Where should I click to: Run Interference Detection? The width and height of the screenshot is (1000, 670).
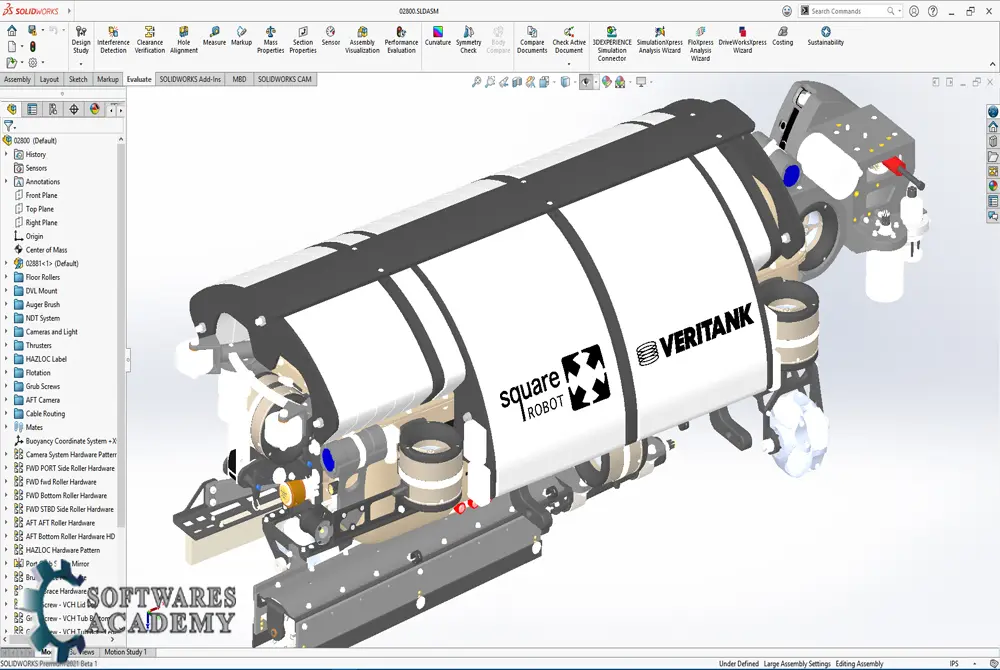(113, 40)
